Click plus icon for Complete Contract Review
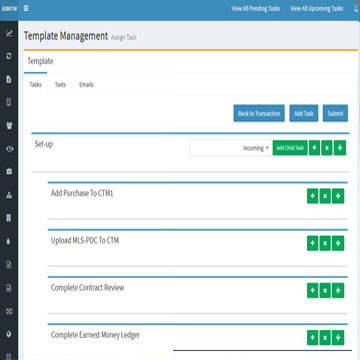Screen dimensions: 360x360 coord(312,291)
